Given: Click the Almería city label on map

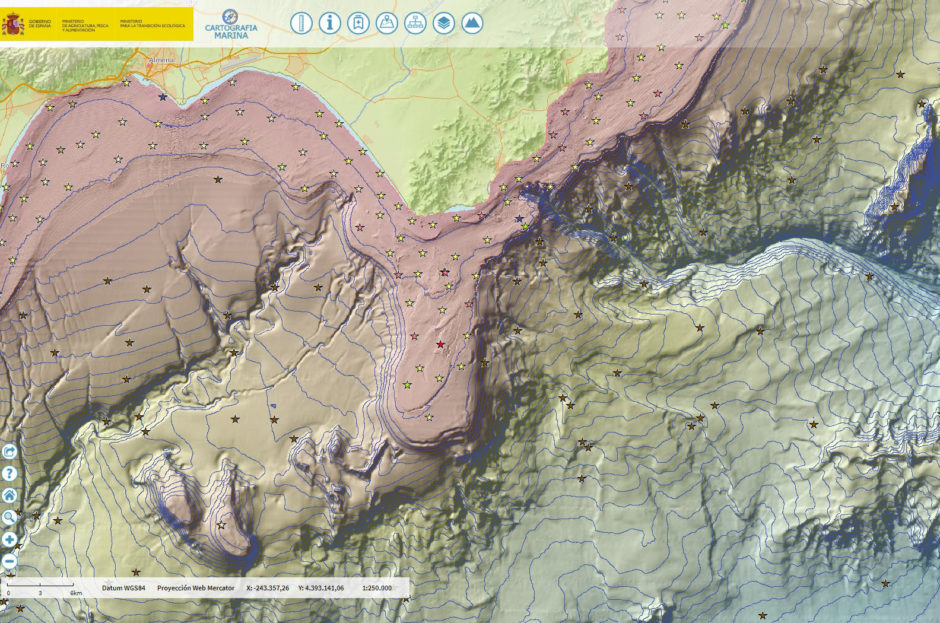Looking at the screenshot, I should pyautogui.click(x=162, y=60).
